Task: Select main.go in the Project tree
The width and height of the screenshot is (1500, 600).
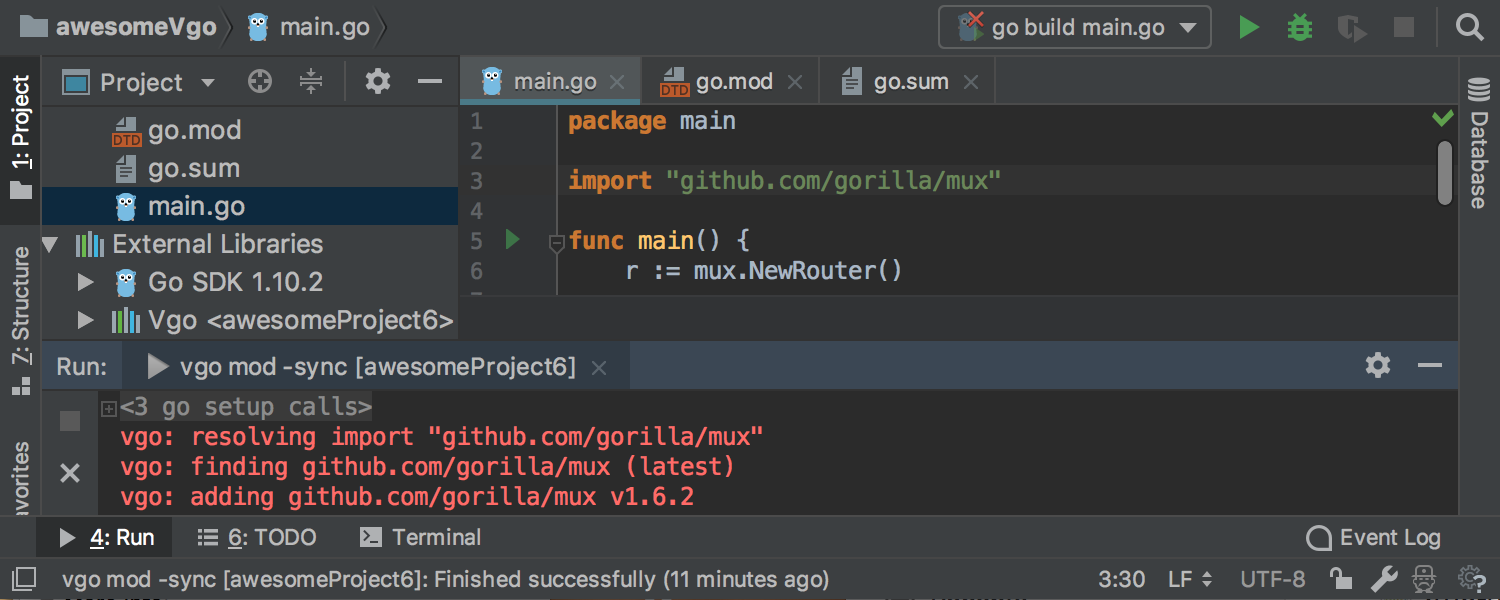Action: [250, 206]
